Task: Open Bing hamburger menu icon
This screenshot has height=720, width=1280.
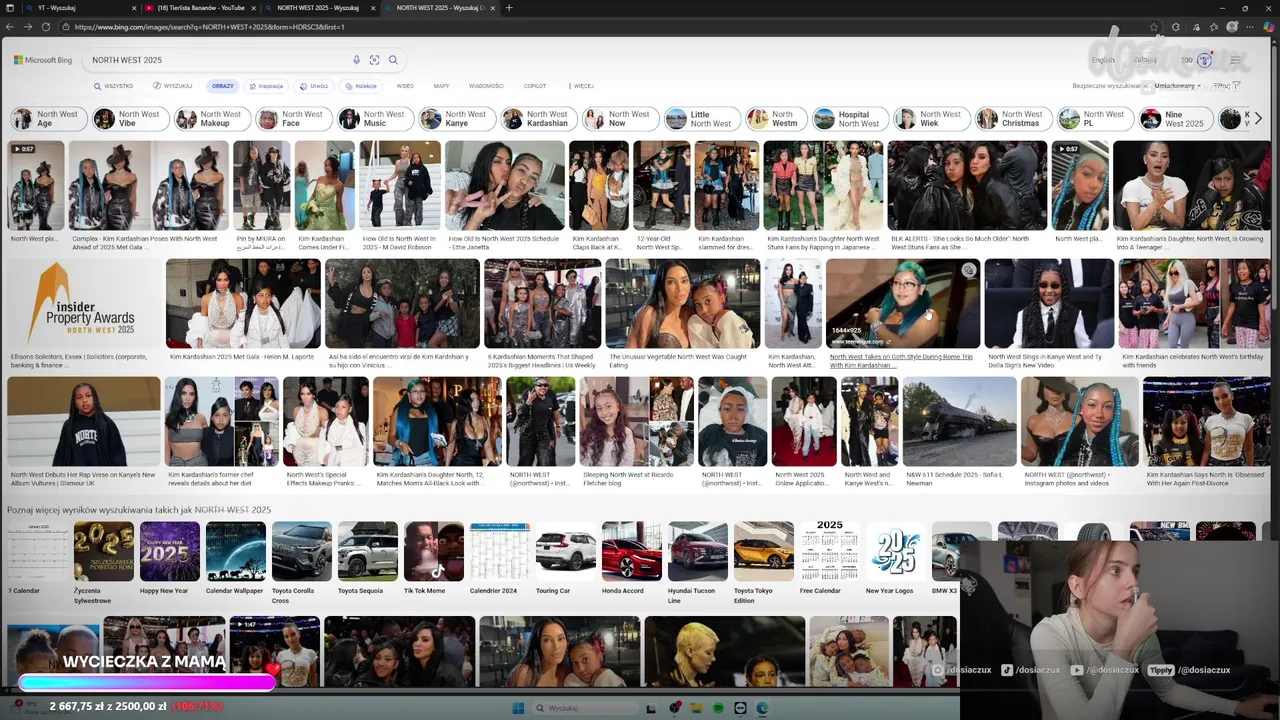Action: (x=1235, y=60)
